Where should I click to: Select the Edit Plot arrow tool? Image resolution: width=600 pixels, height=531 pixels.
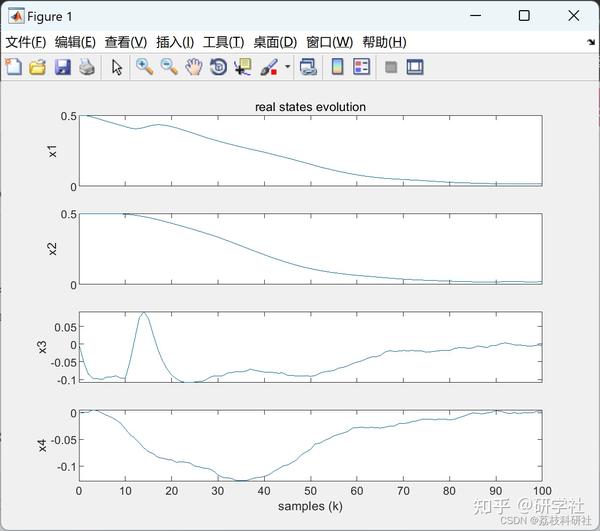[117, 67]
